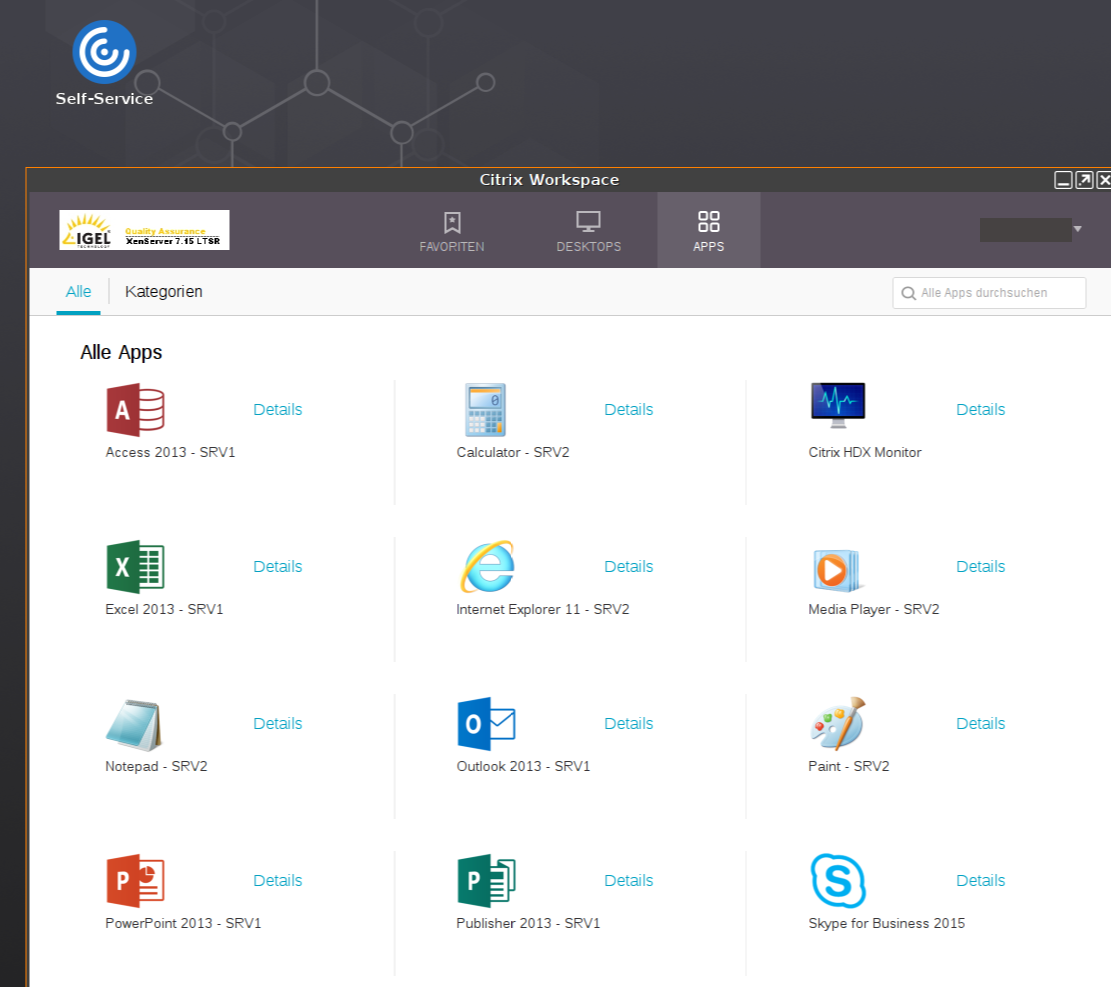Launch Access 2013 - SRV1
The width and height of the screenshot is (1111, 987).
click(134, 407)
